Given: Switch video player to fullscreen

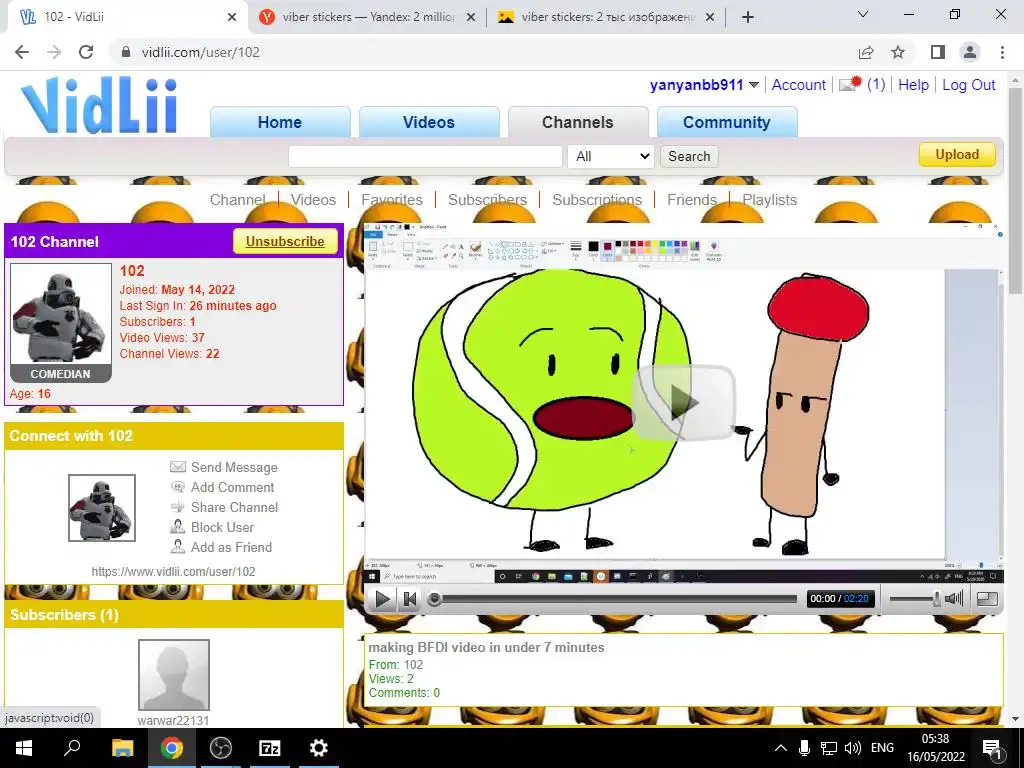Looking at the screenshot, I should click(x=987, y=598).
